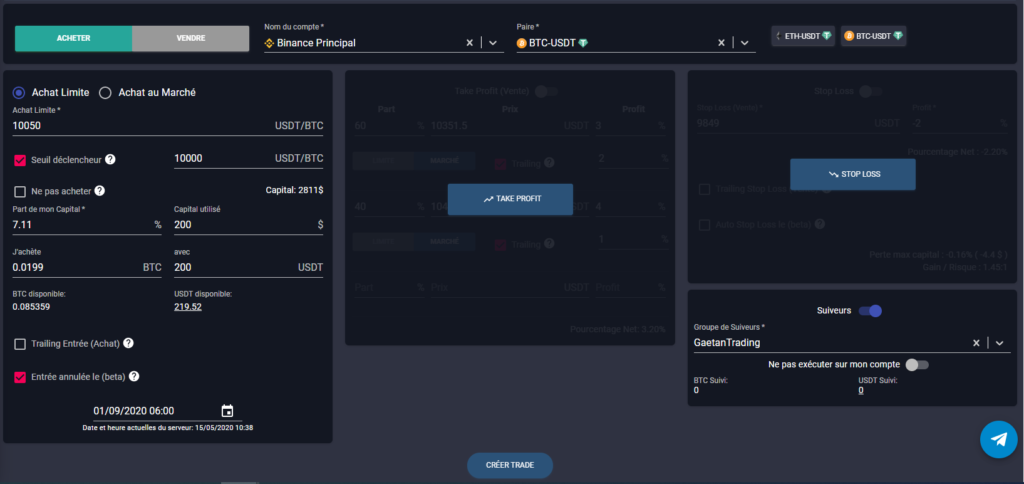The width and height of the screenshot is (1024, 484).
Task: Expand the Paire dropdown arrow
Action: (744, 43)
